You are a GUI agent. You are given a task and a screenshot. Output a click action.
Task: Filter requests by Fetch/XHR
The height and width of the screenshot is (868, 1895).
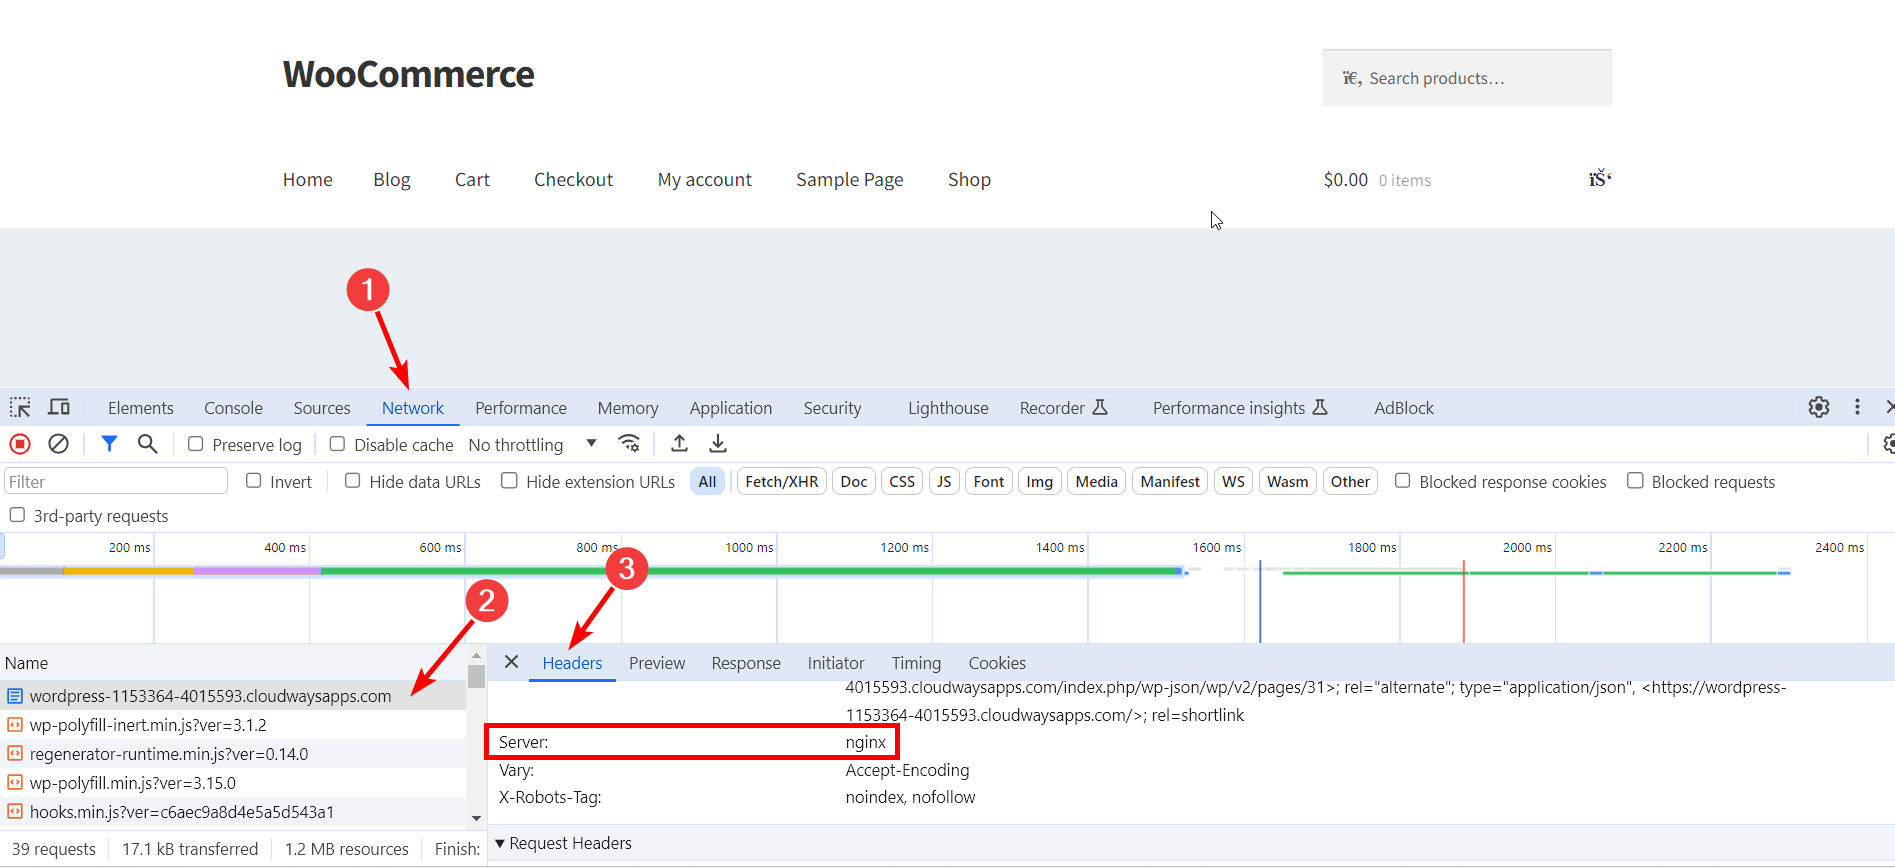pyautogui.click(x=782, y=481)
